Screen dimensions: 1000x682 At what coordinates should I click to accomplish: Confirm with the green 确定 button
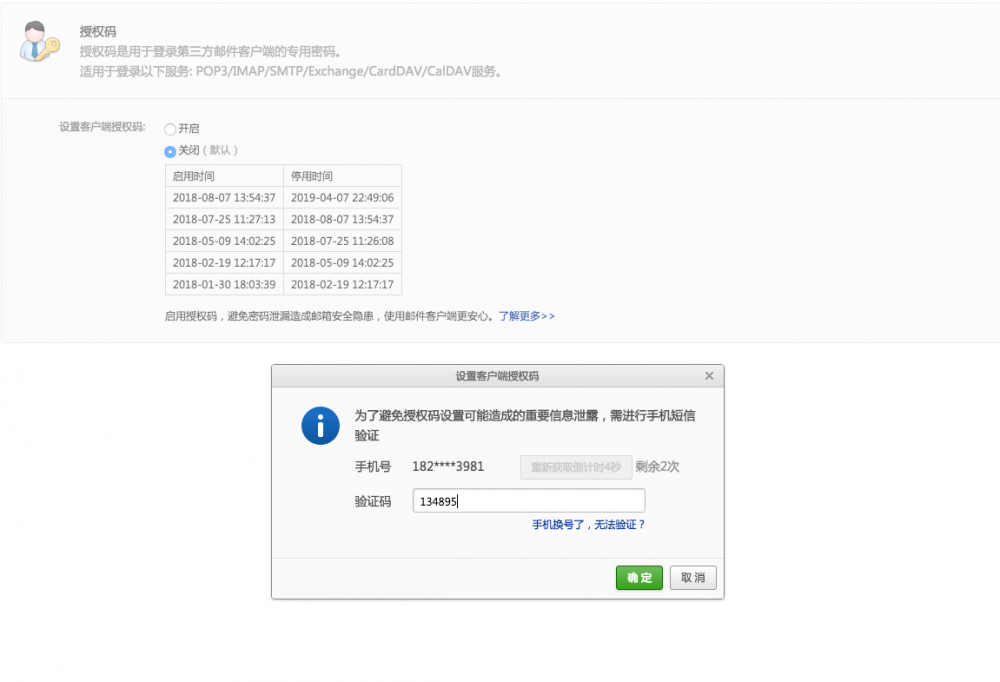(x=639, y=577)
